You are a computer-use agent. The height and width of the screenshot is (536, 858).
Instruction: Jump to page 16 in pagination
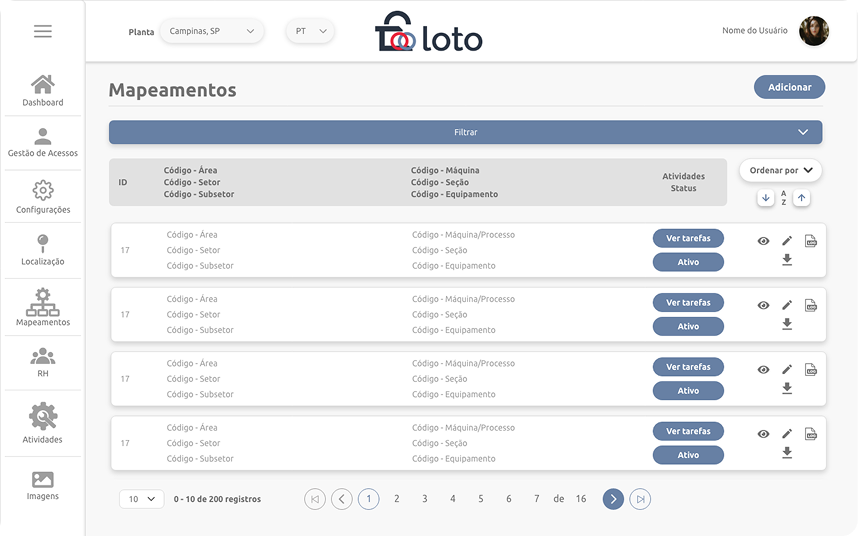pyautogui.click(x=581, y=499)
